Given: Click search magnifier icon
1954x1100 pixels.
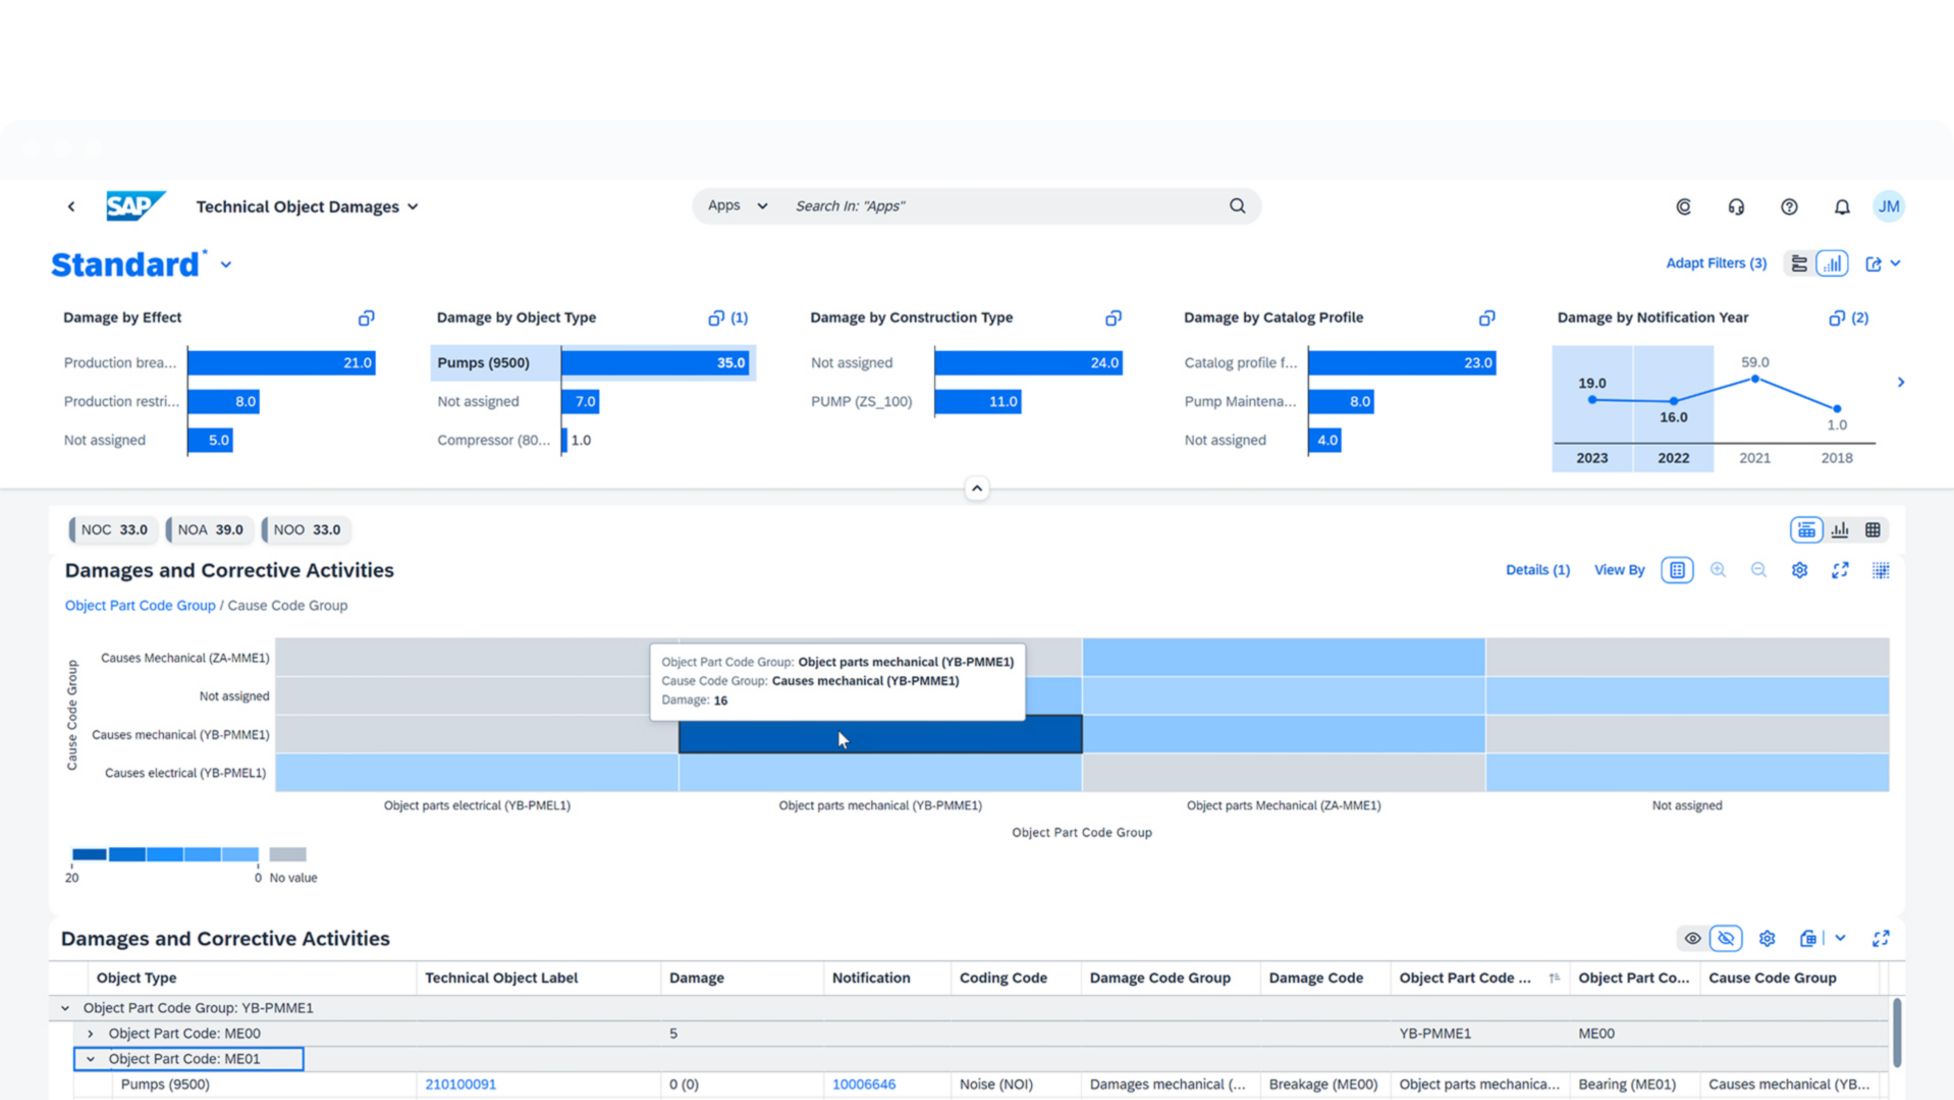Looking at the screenshot, I should pyautogui.click(x=1237, y=206).
